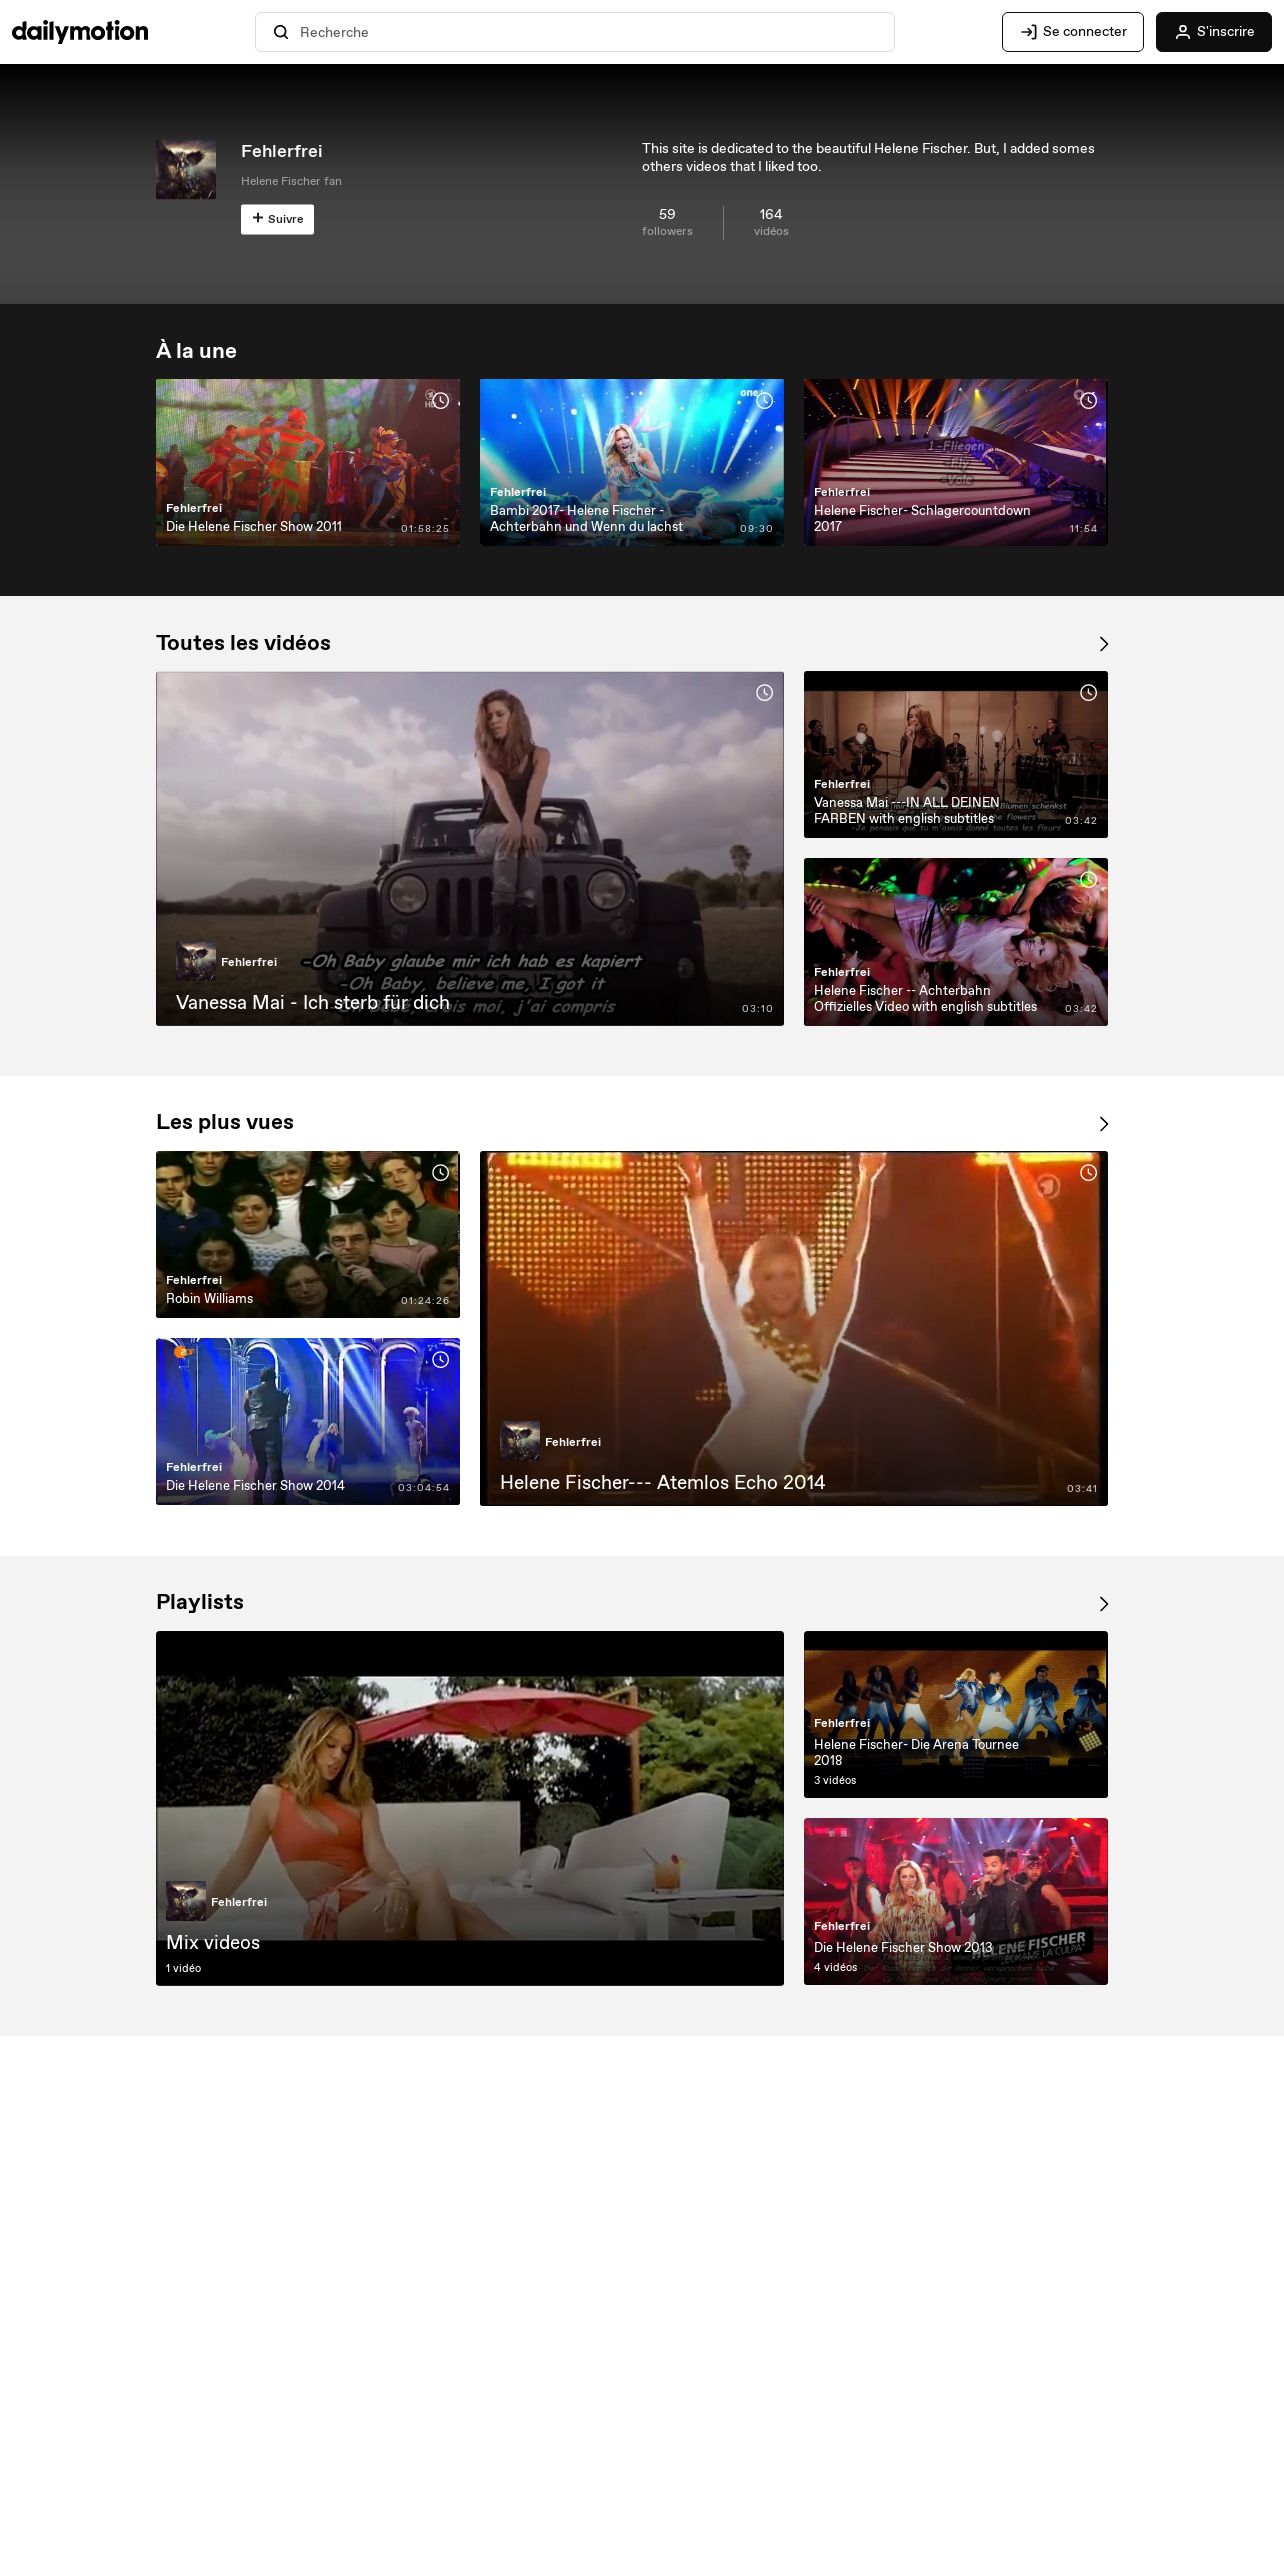
Task: Add Die Helene Fischer Show 2014 to watch later
Action: coord(440,1359)
